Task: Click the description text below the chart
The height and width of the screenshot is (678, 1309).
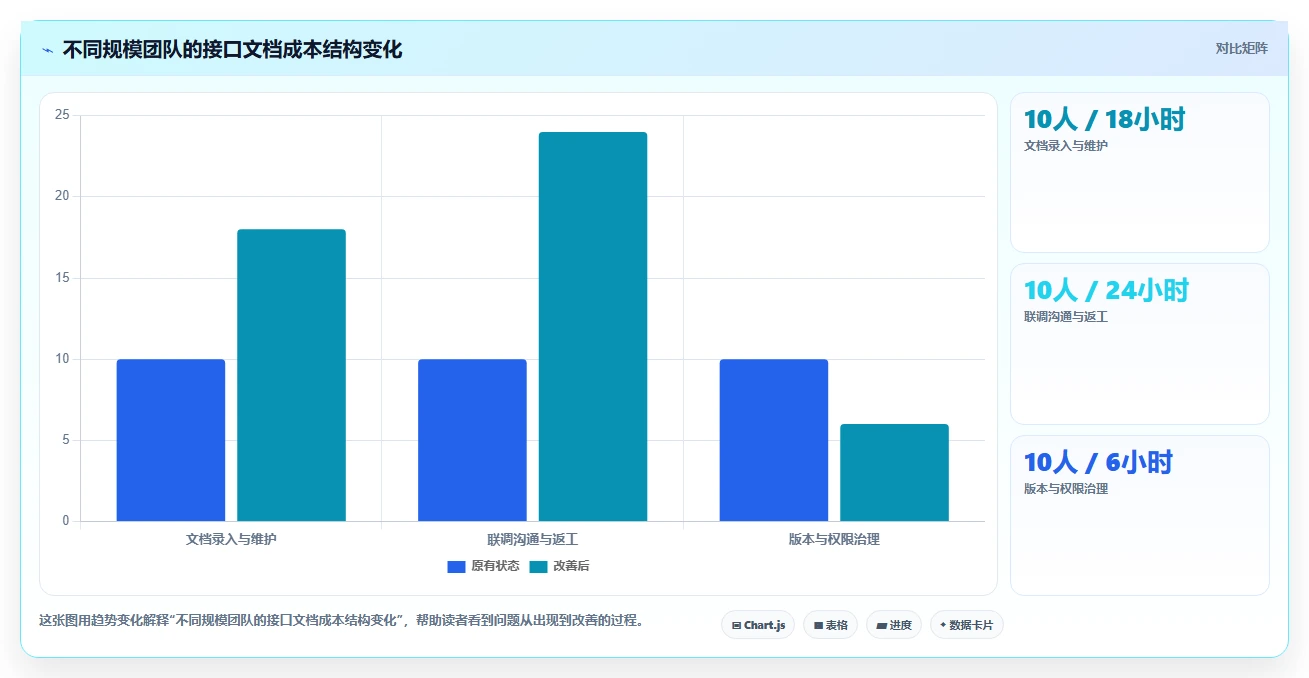Action: (341, 620)
